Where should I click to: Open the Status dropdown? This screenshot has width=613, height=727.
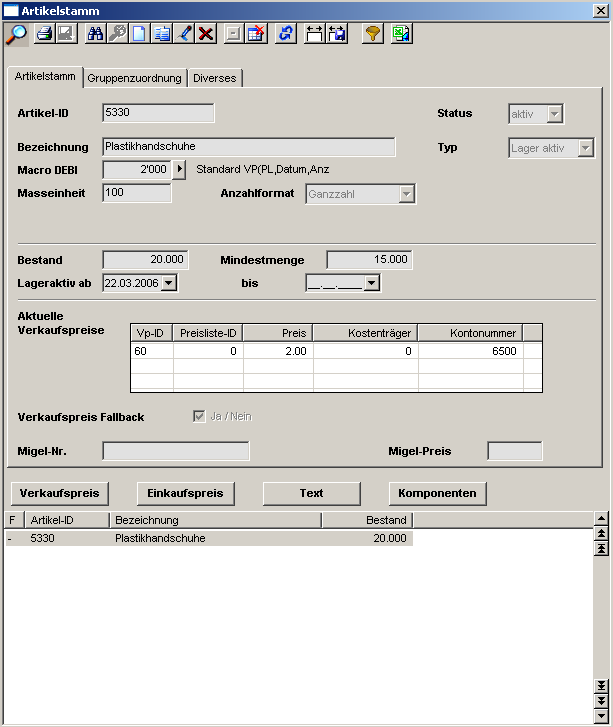(555, 114)
